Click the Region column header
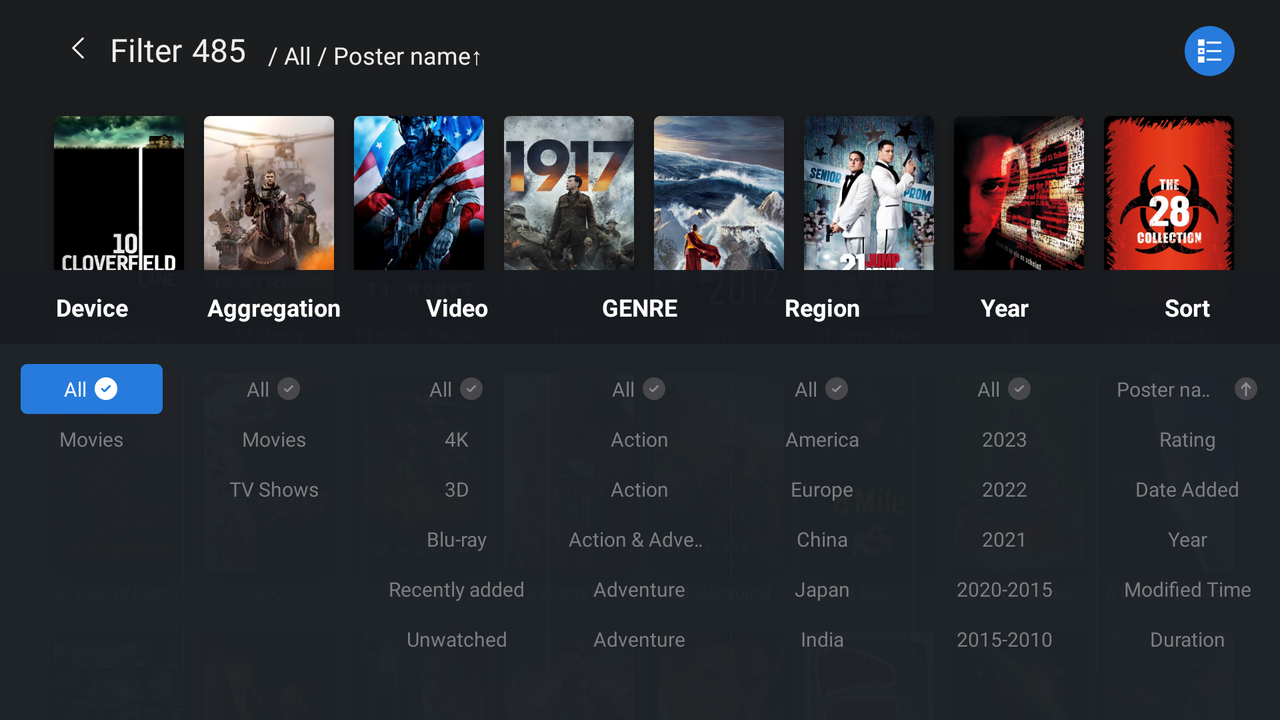 pos(822,309)
